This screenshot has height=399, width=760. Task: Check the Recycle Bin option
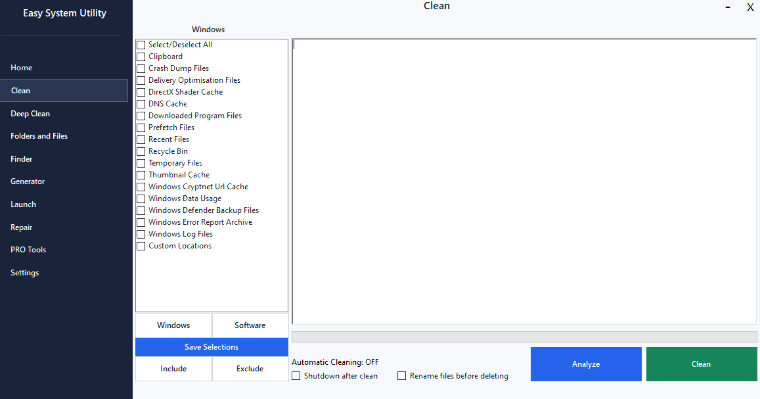[x=141, y=151]
